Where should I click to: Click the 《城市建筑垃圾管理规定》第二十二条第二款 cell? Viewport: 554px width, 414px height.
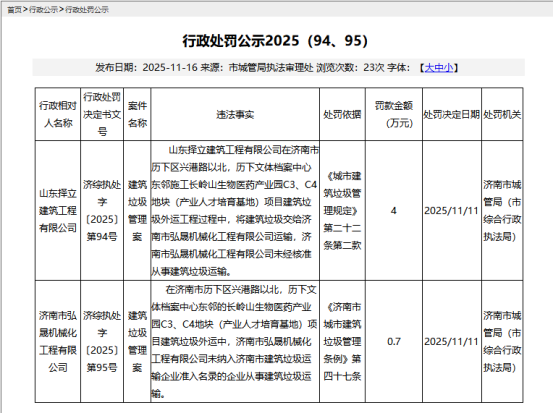[x=342, y=211]
